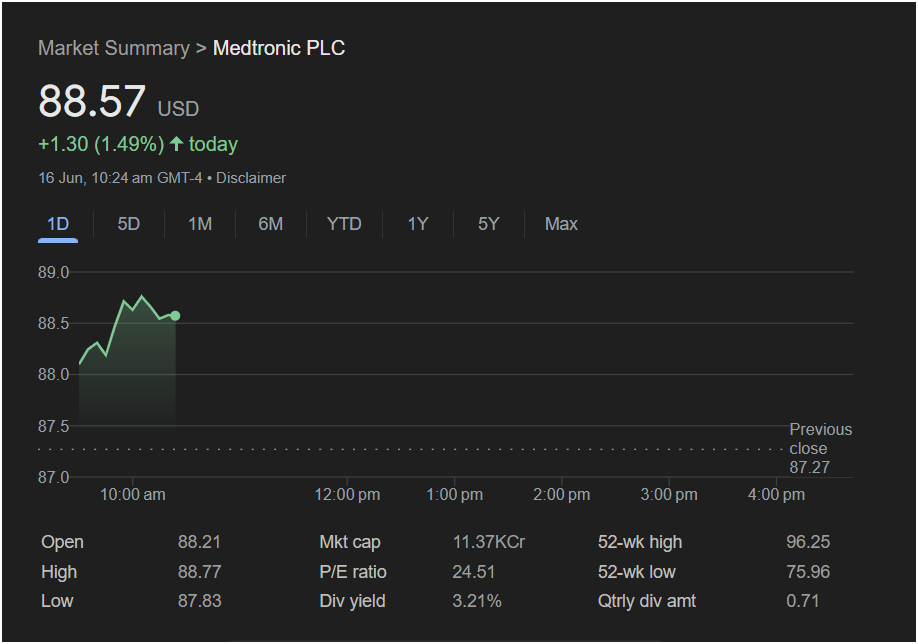Click the Previous close 87.27 label

(x=820, y=448)
